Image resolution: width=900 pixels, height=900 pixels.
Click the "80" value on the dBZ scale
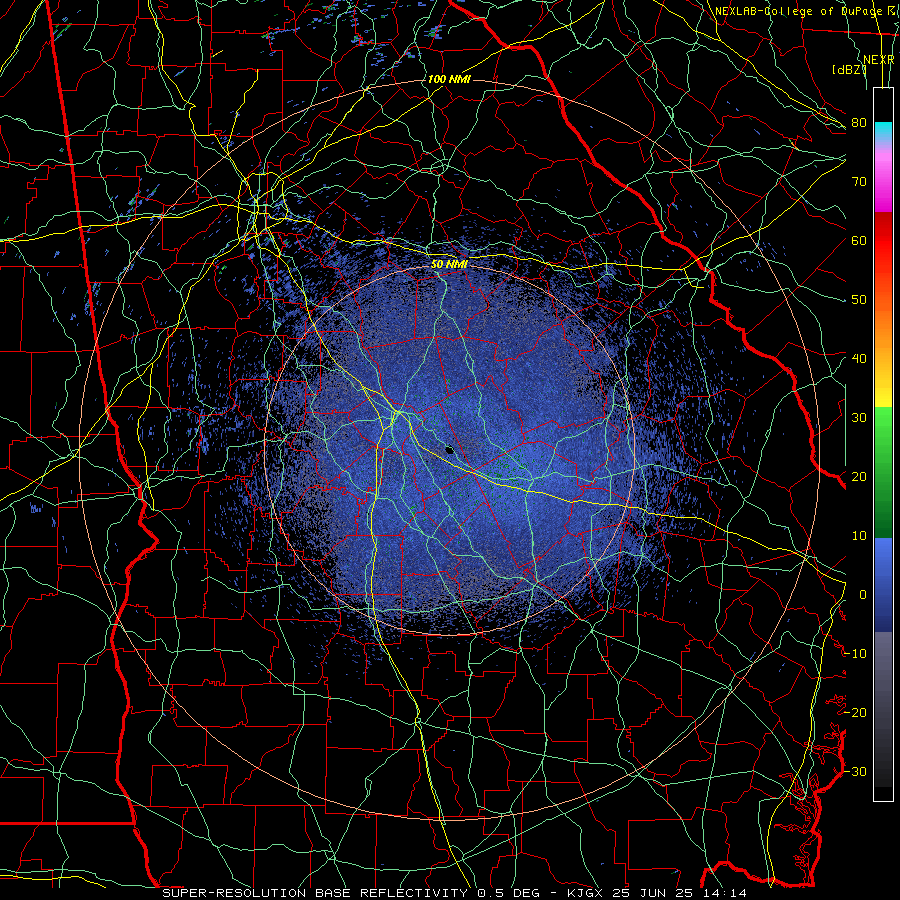[859, 123]
